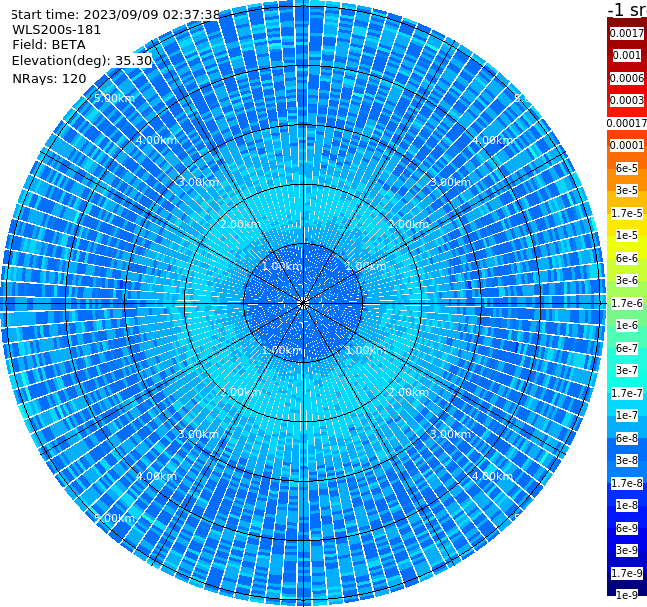Click the 1e-7 colorbar tick label
Screen dimensions: 647x607
point(627,415)
